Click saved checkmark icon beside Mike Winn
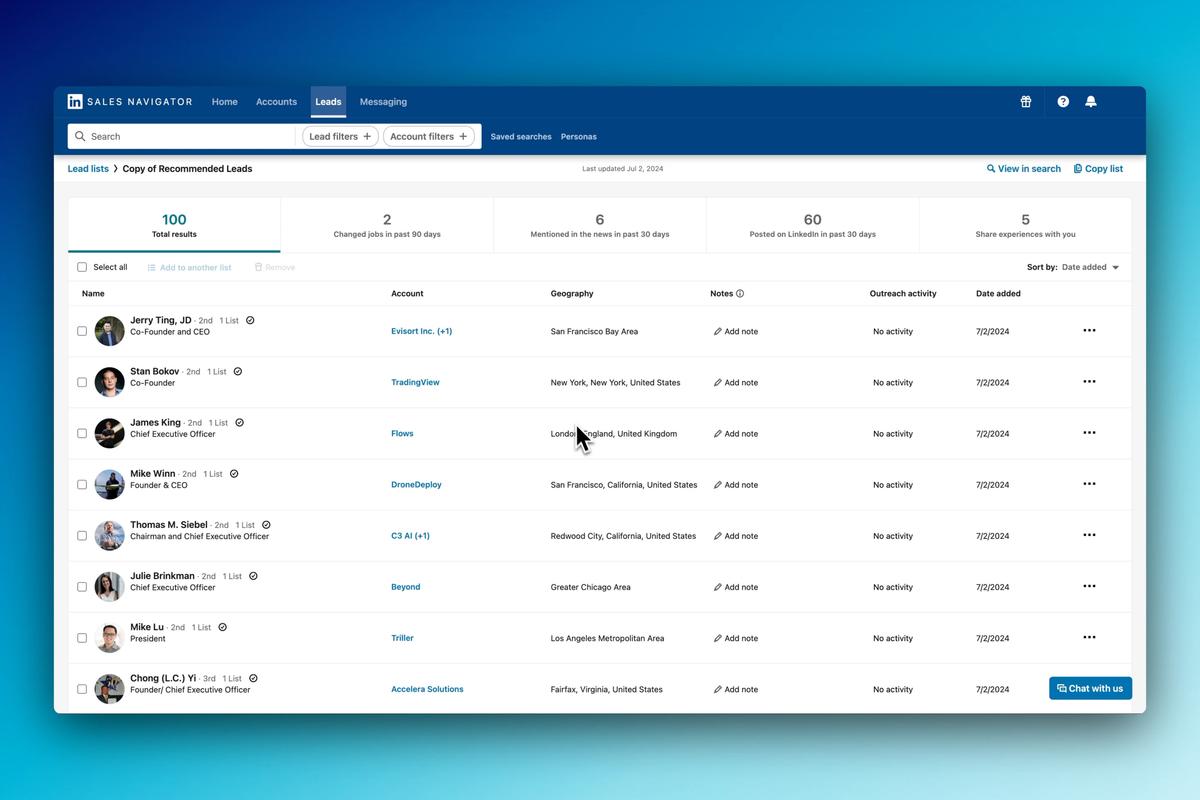1200x800 pixels. (x=234, y=473)
